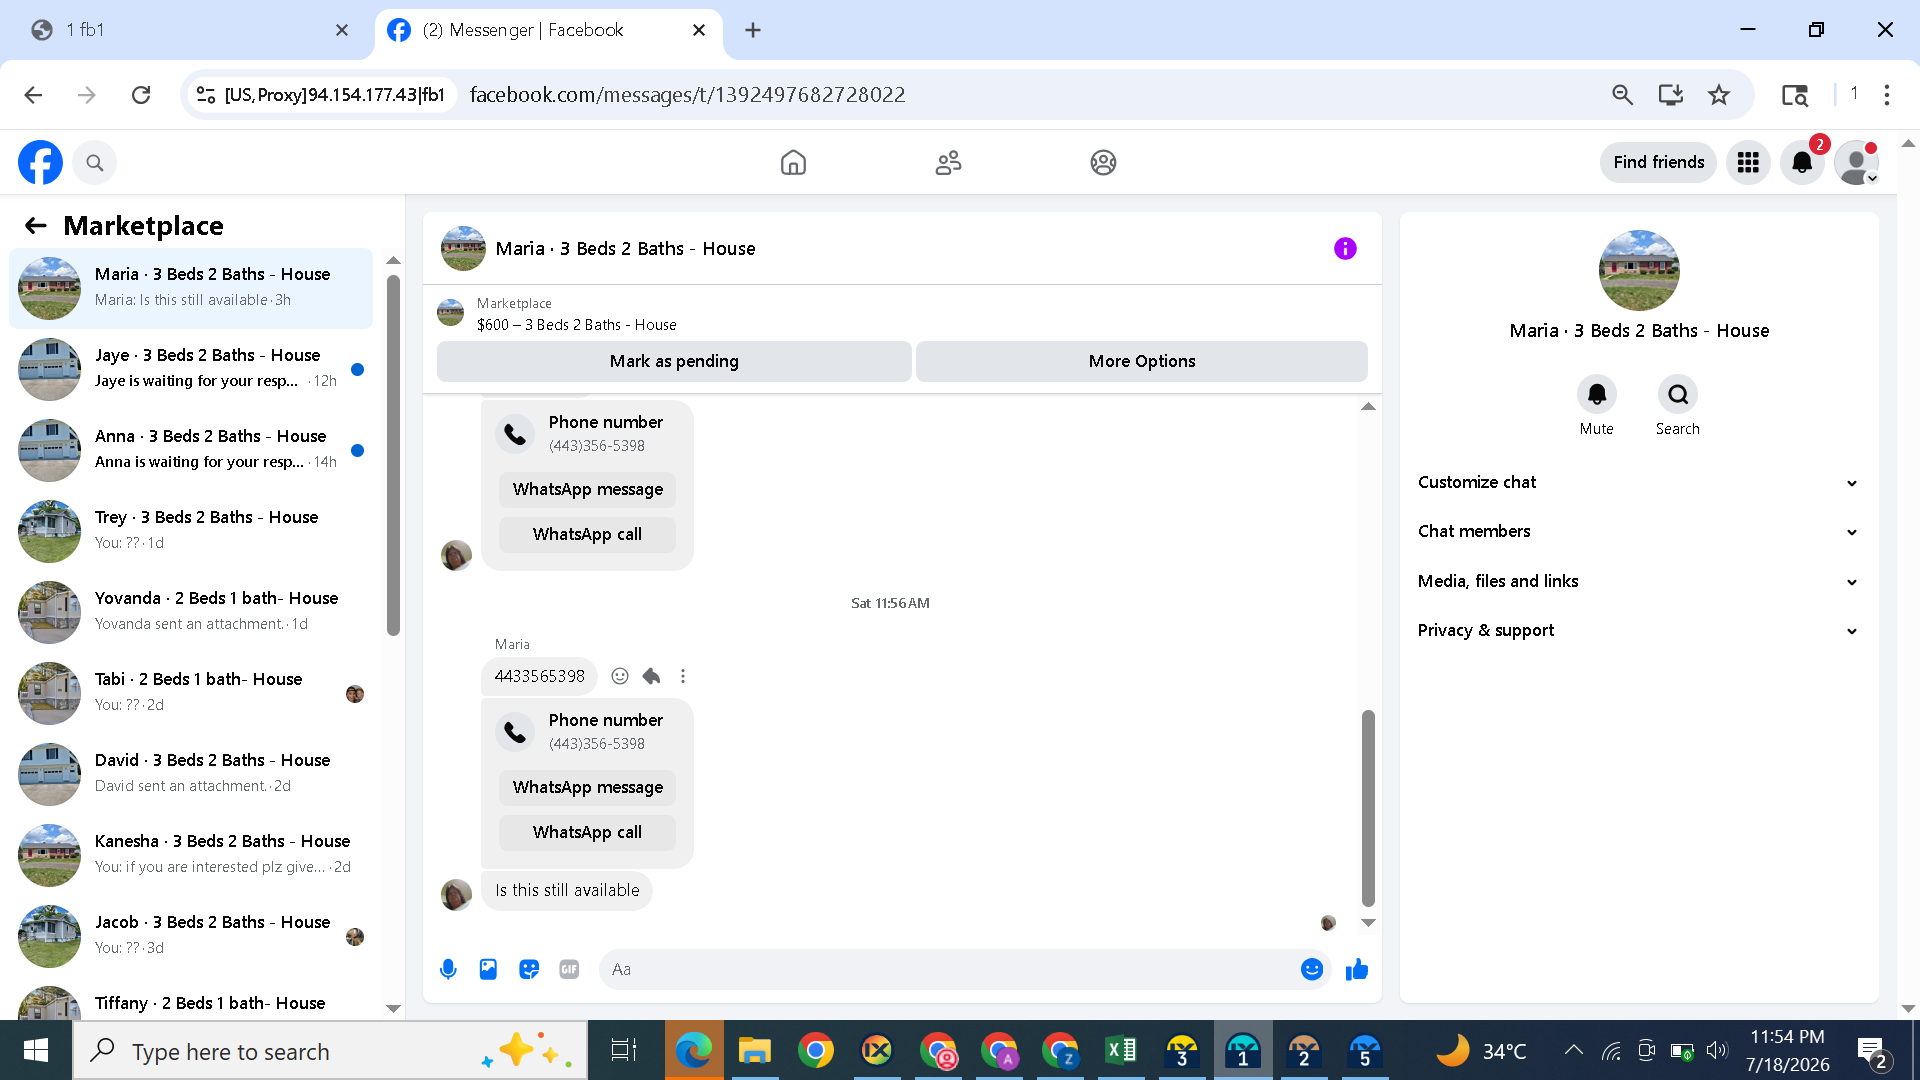Expand the Customize chat section
This screenshot has width=1920, height=1080.
1638,482
